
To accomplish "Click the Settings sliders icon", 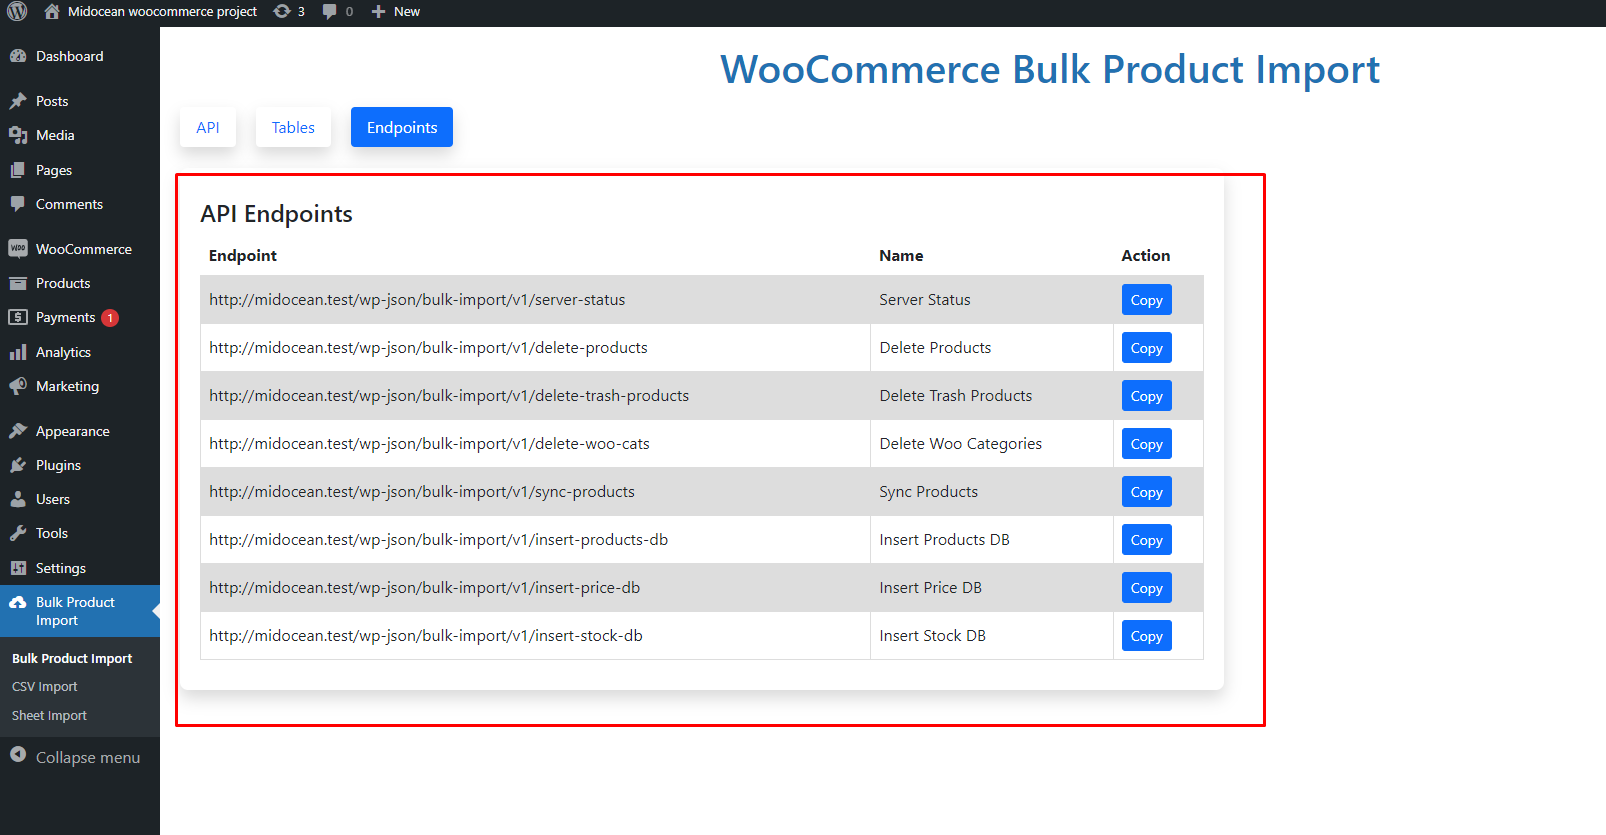I will tap(18, 568).
